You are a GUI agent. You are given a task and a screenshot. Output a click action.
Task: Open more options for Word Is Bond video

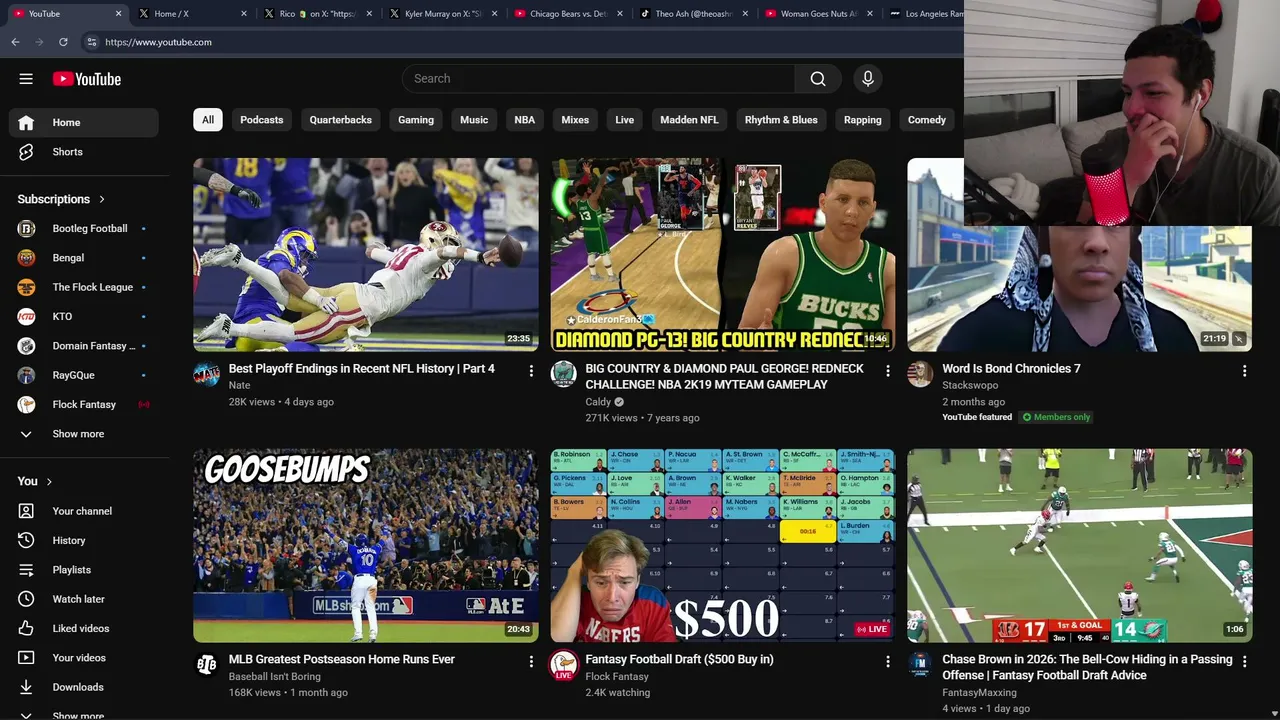pyautogui.click(x=1244, y=371)
